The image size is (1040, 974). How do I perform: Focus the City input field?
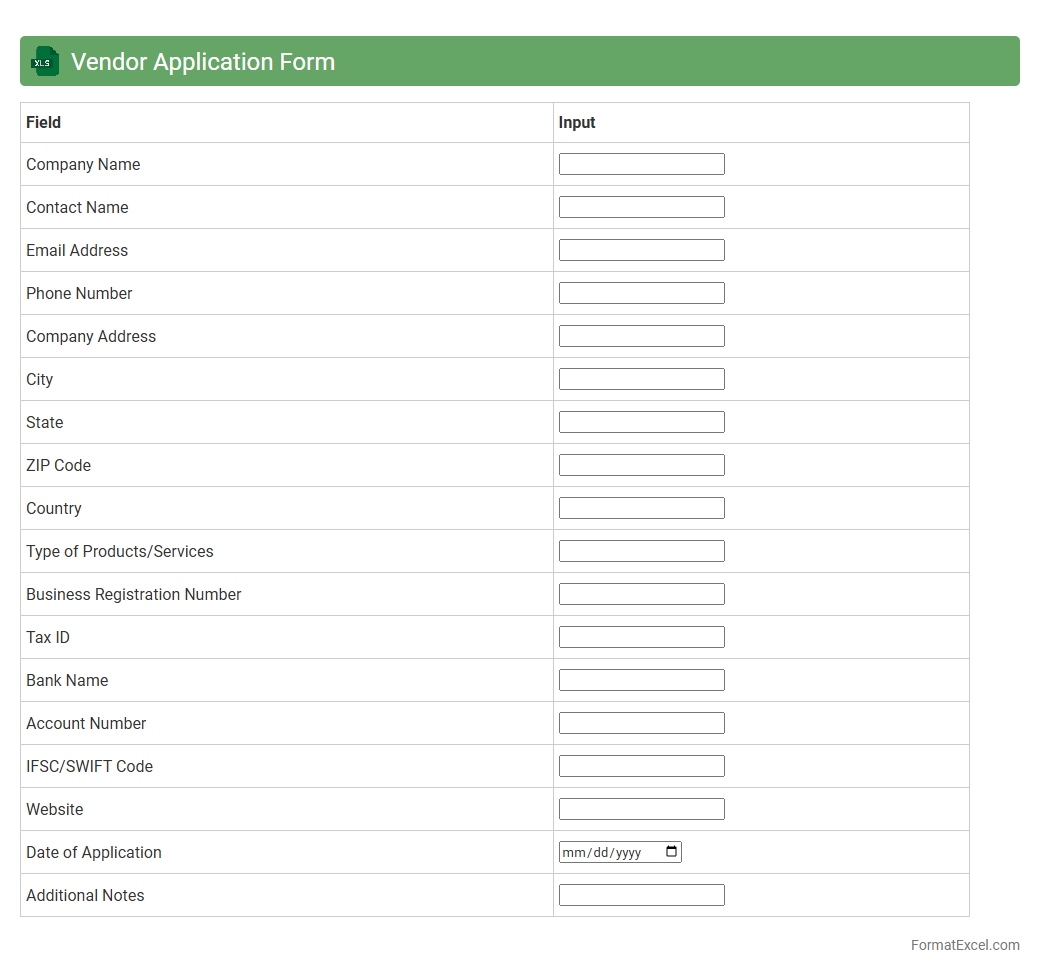pyautogui.click(x=641, y=379)
